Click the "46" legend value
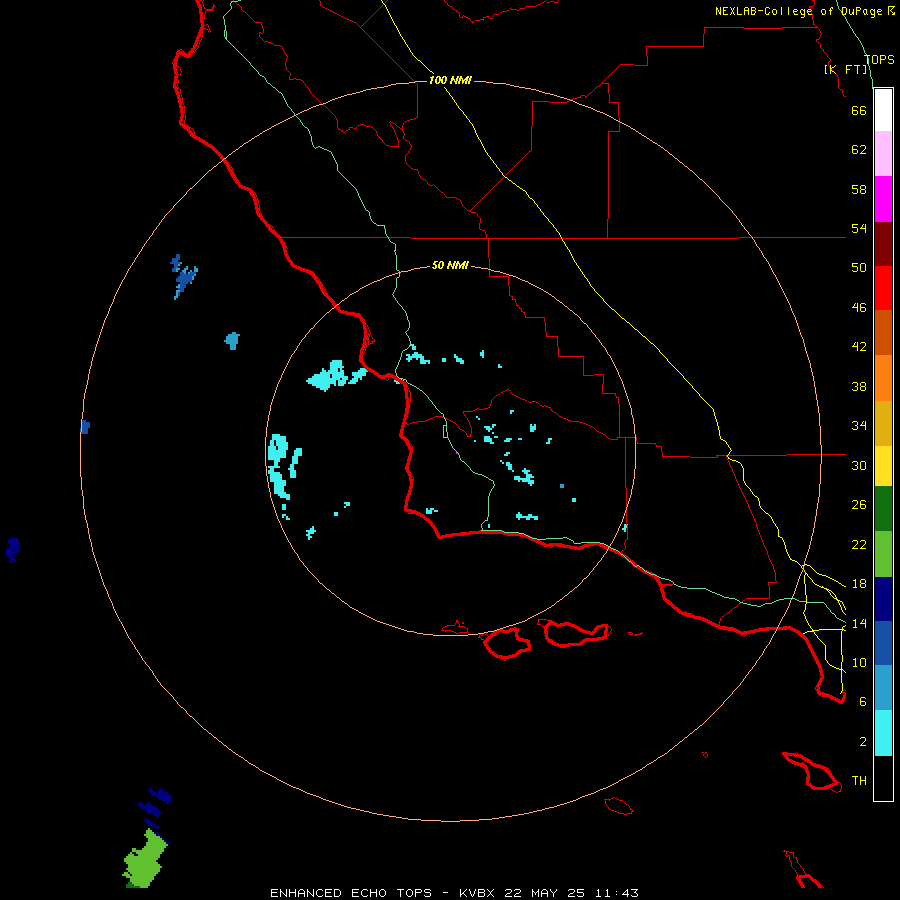The height and width of the screenshot is (900, 900). (x=859, y=308)
